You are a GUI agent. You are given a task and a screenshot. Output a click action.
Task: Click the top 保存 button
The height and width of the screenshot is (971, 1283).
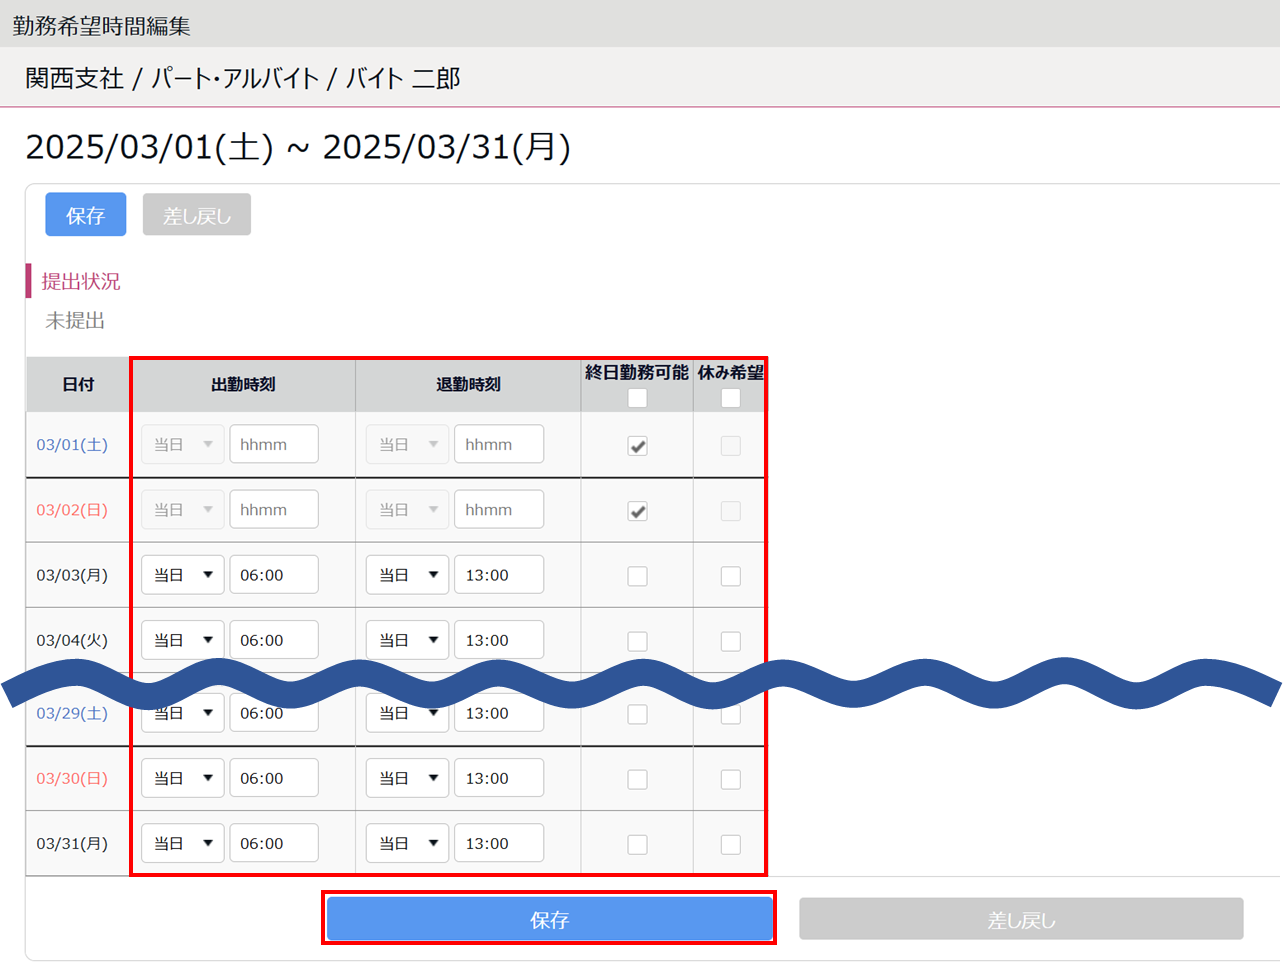pos(86,215)
